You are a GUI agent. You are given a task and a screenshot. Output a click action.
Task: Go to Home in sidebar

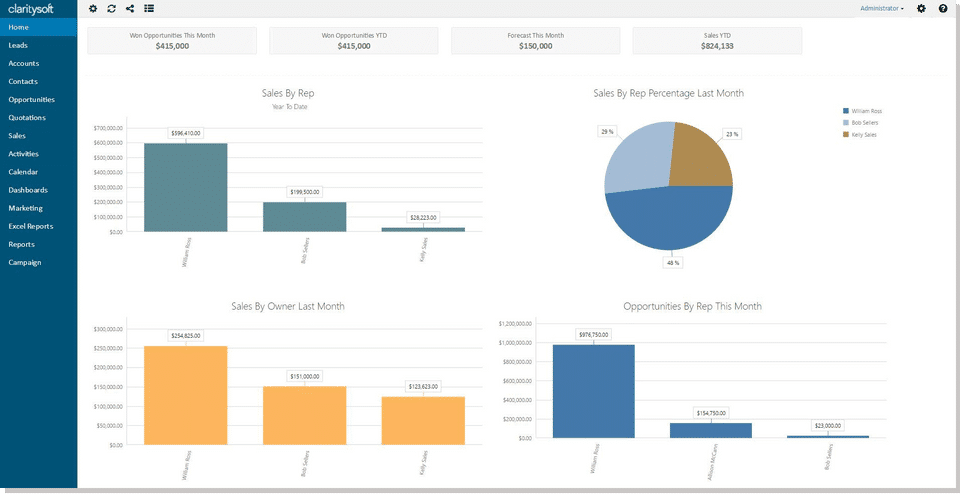(39, 27)
